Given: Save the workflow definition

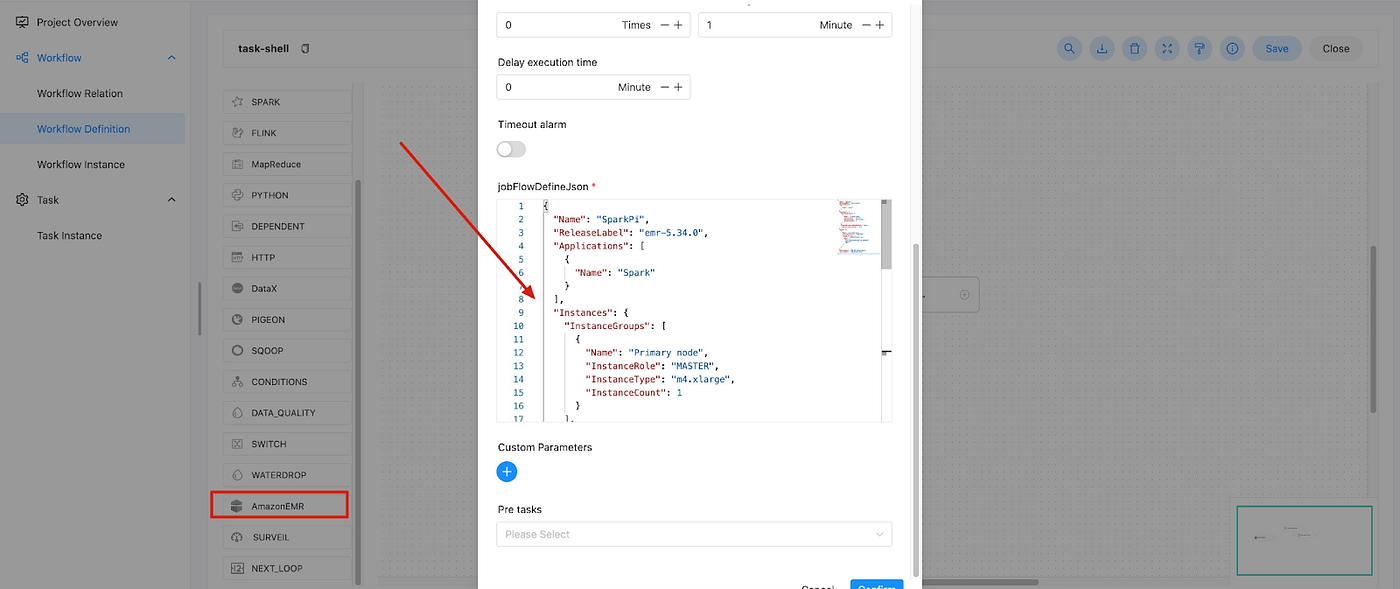Looking at the screenshot, I should [1277, 48].
